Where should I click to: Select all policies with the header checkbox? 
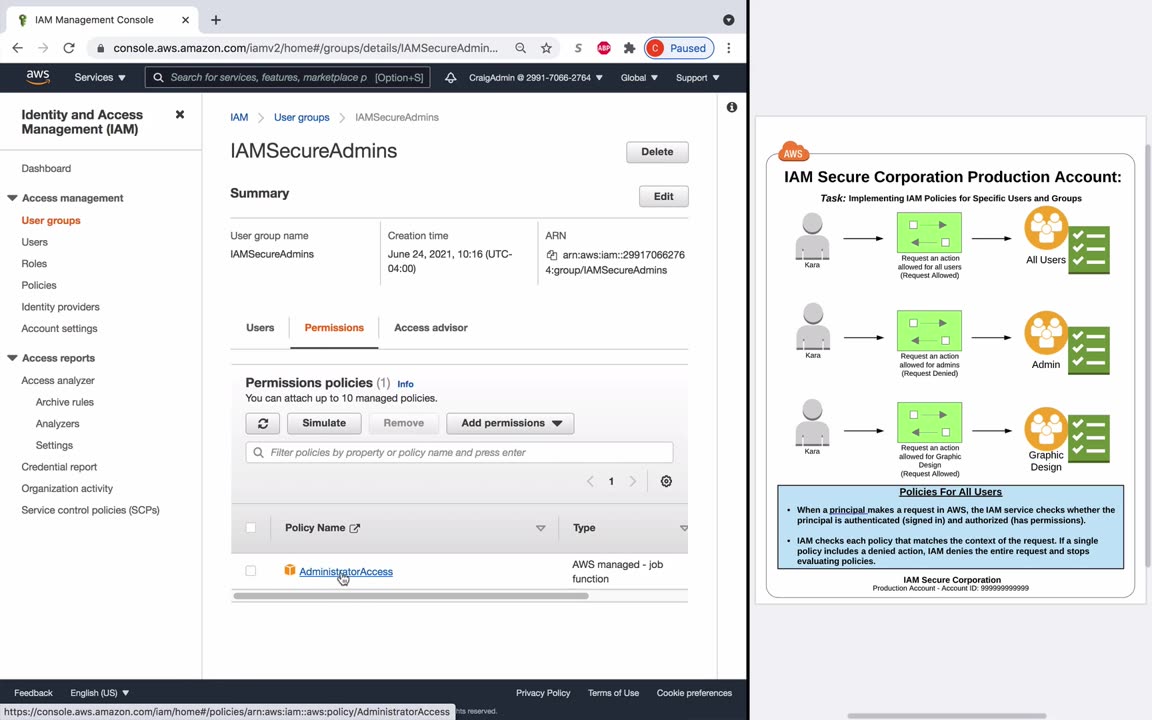click(x=251, y=528)
